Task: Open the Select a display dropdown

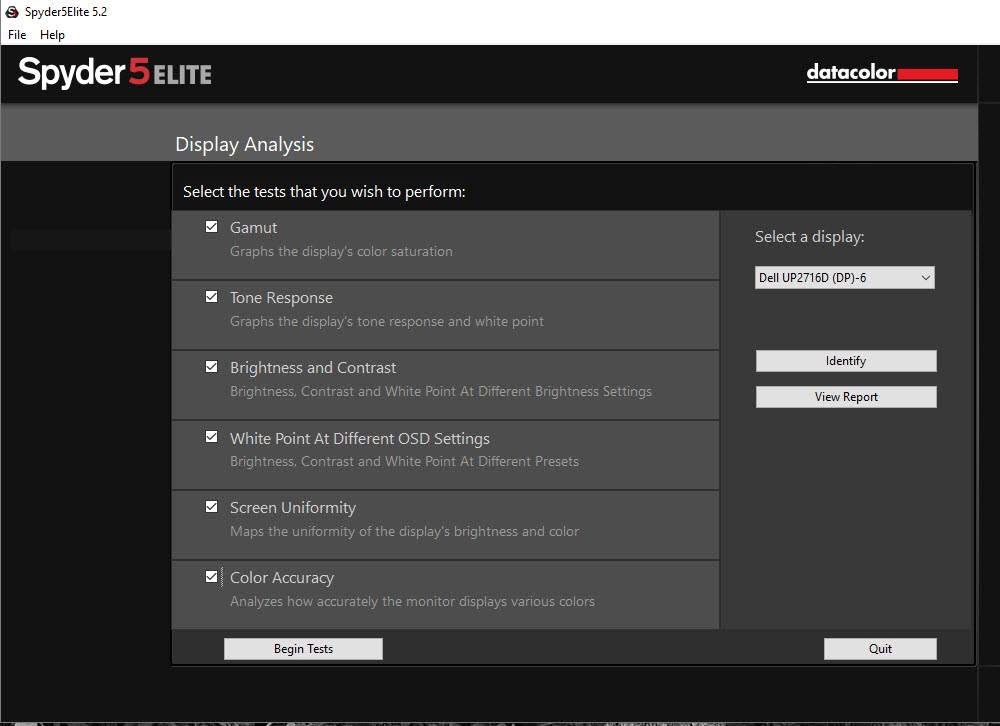Action: pos(845,278)
